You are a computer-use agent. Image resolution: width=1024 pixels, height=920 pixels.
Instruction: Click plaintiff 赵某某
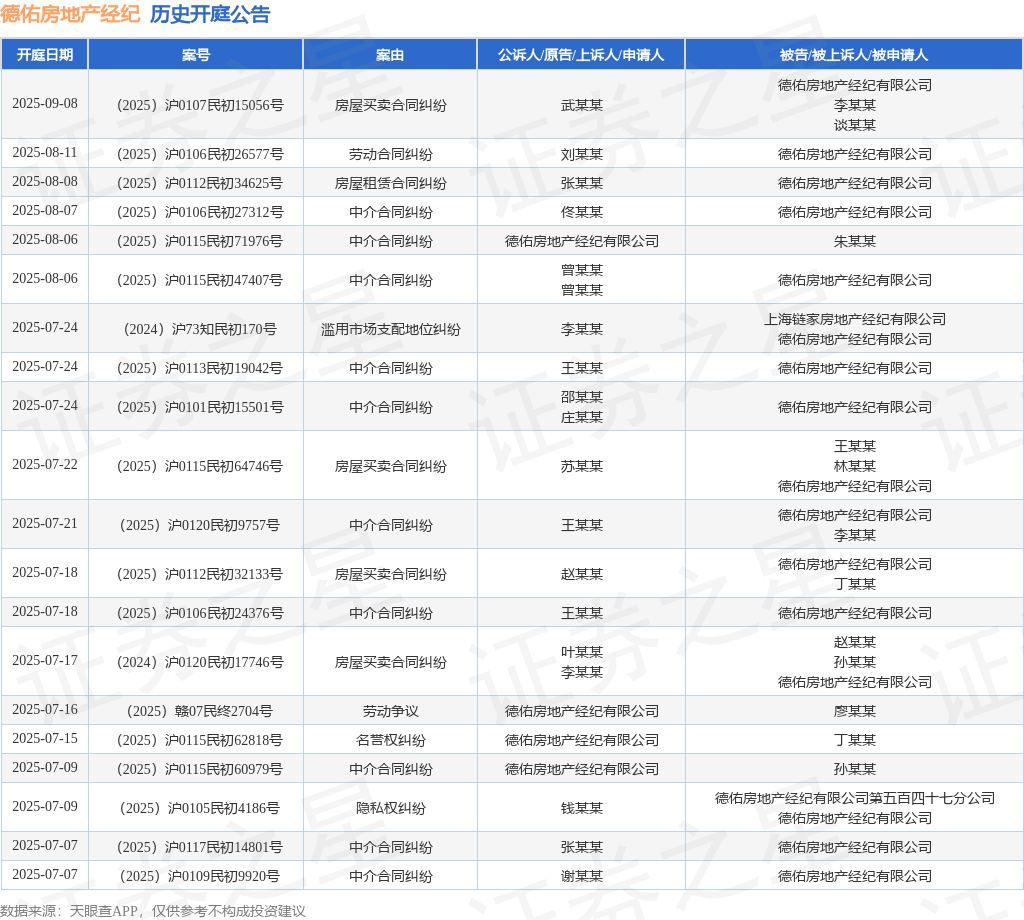coord(581,574)
